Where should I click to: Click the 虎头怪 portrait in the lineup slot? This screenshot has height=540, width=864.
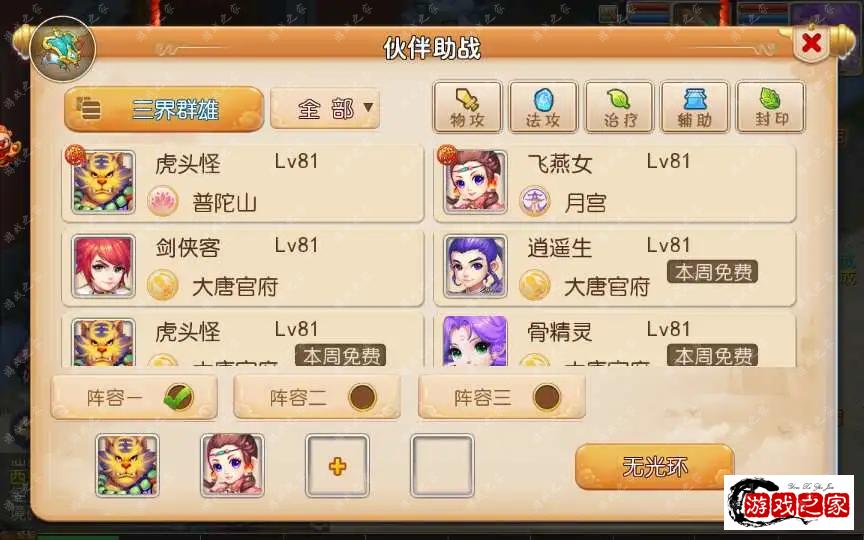click(127, 466)
